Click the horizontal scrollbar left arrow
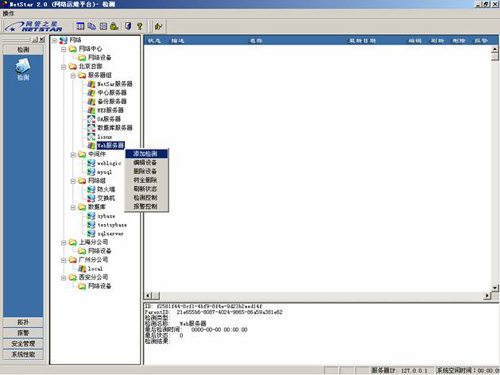The height and width of the screenshot is (375, 500). [x=148, y=295]
